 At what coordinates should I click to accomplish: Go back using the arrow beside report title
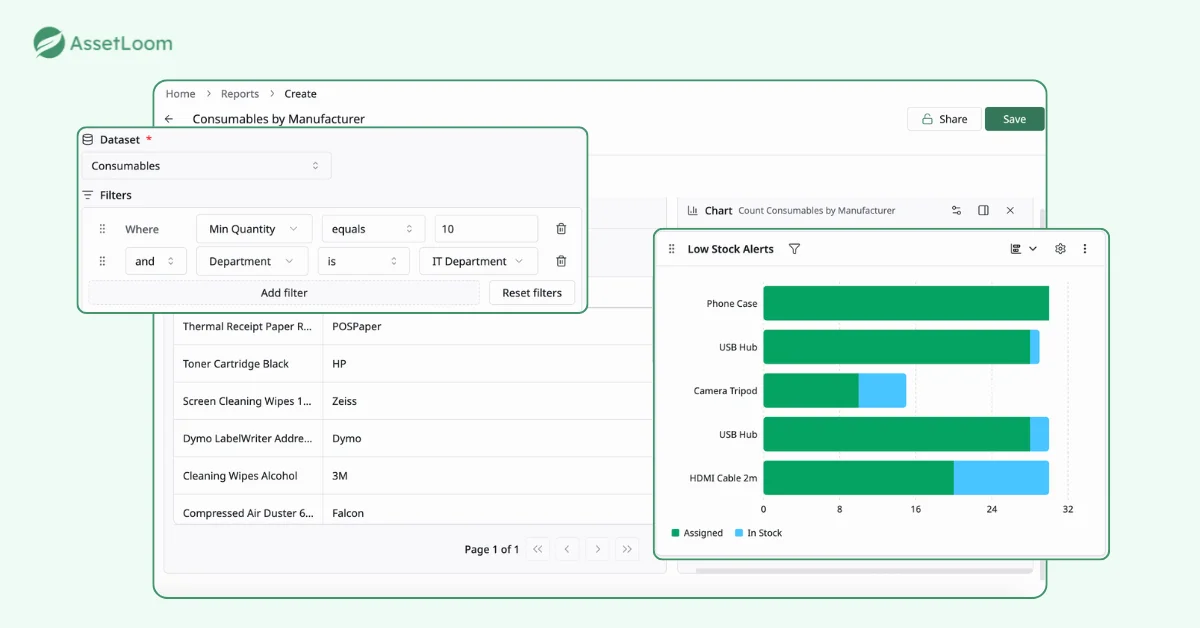coord(169,119)
